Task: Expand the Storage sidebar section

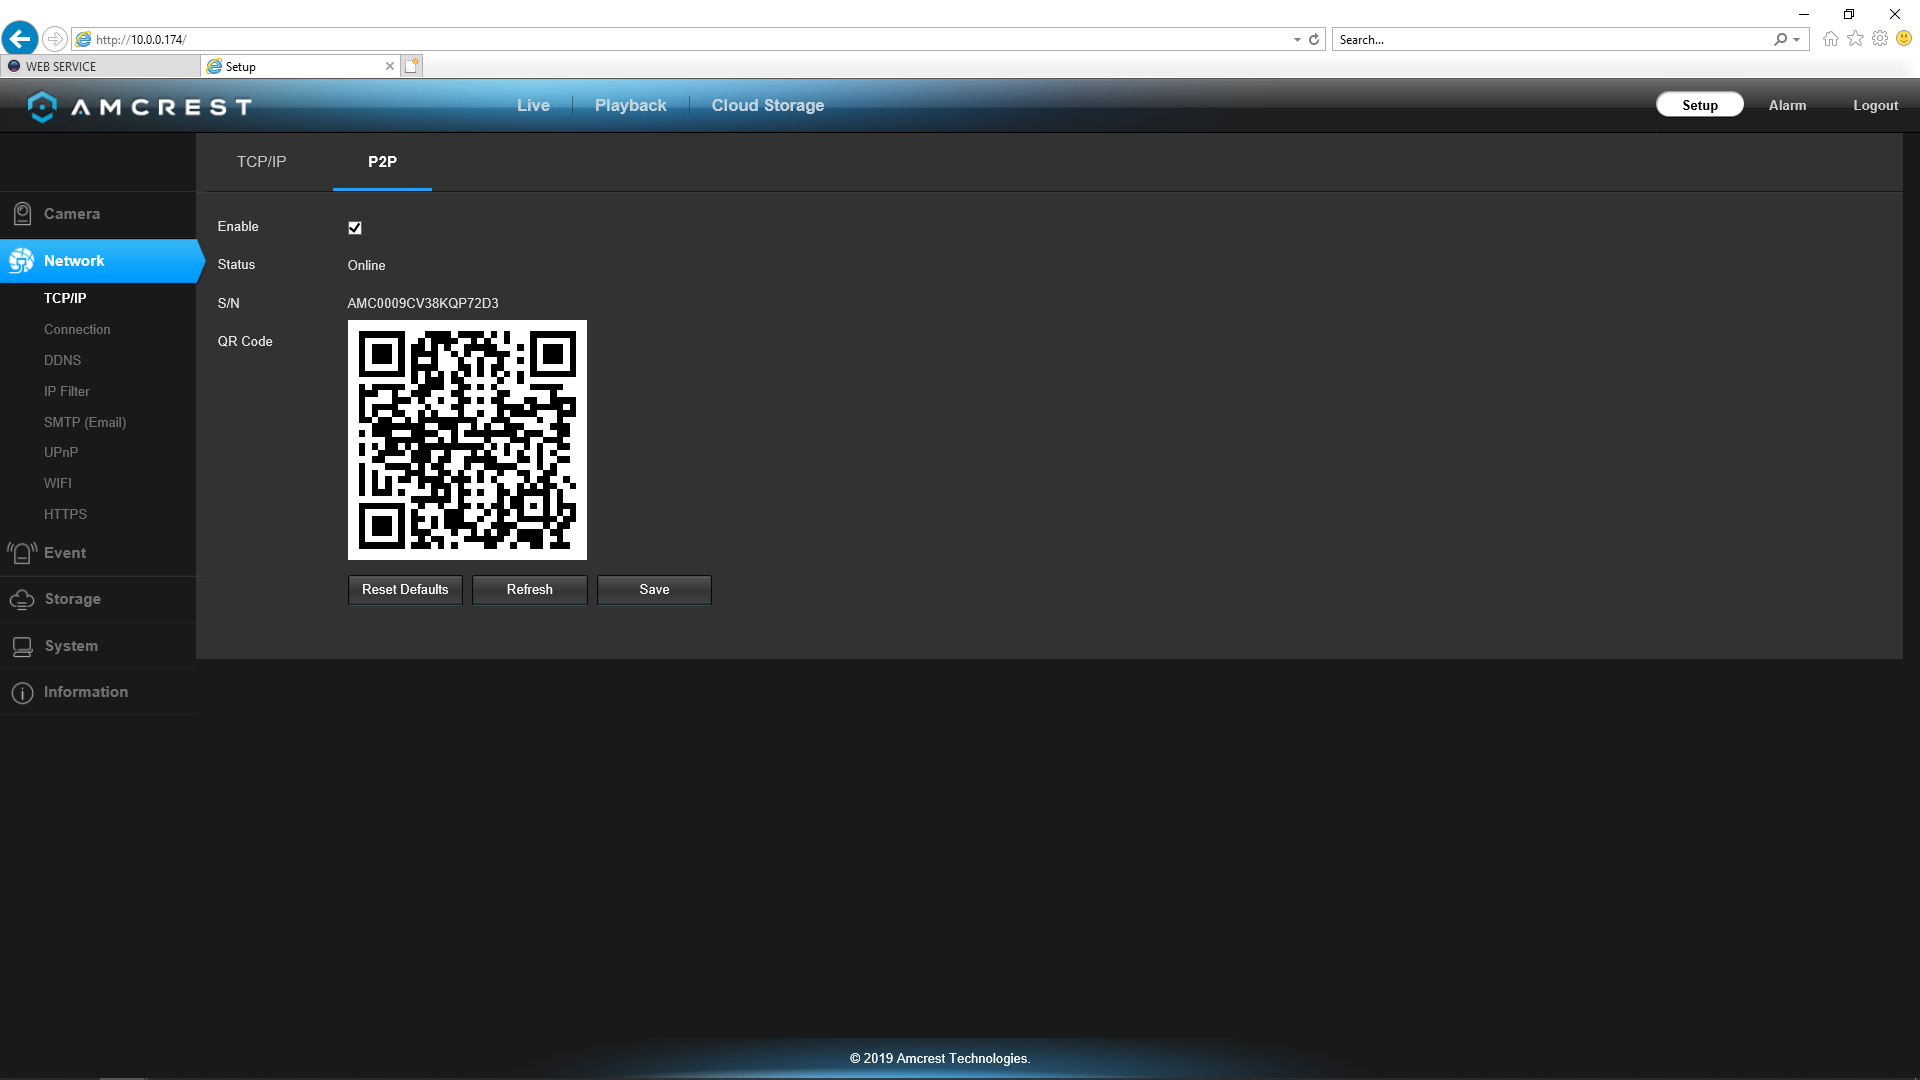Action: click(98, 599)
